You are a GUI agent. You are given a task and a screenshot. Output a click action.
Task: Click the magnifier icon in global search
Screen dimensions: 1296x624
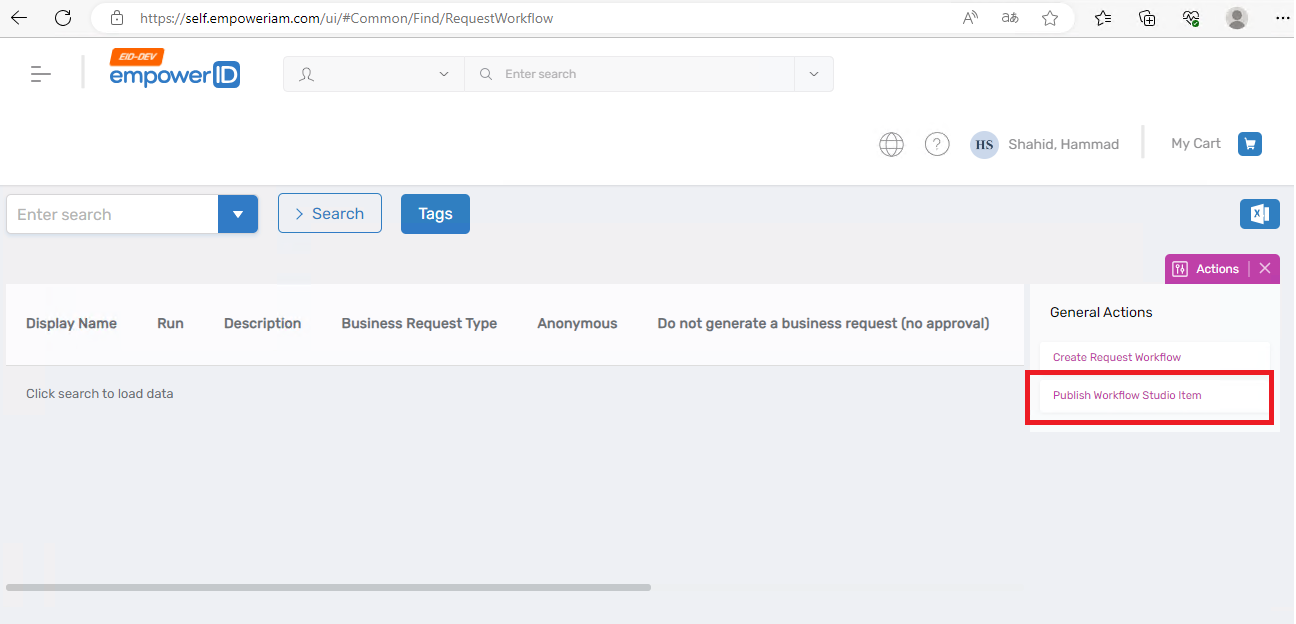tap(486, 74)
